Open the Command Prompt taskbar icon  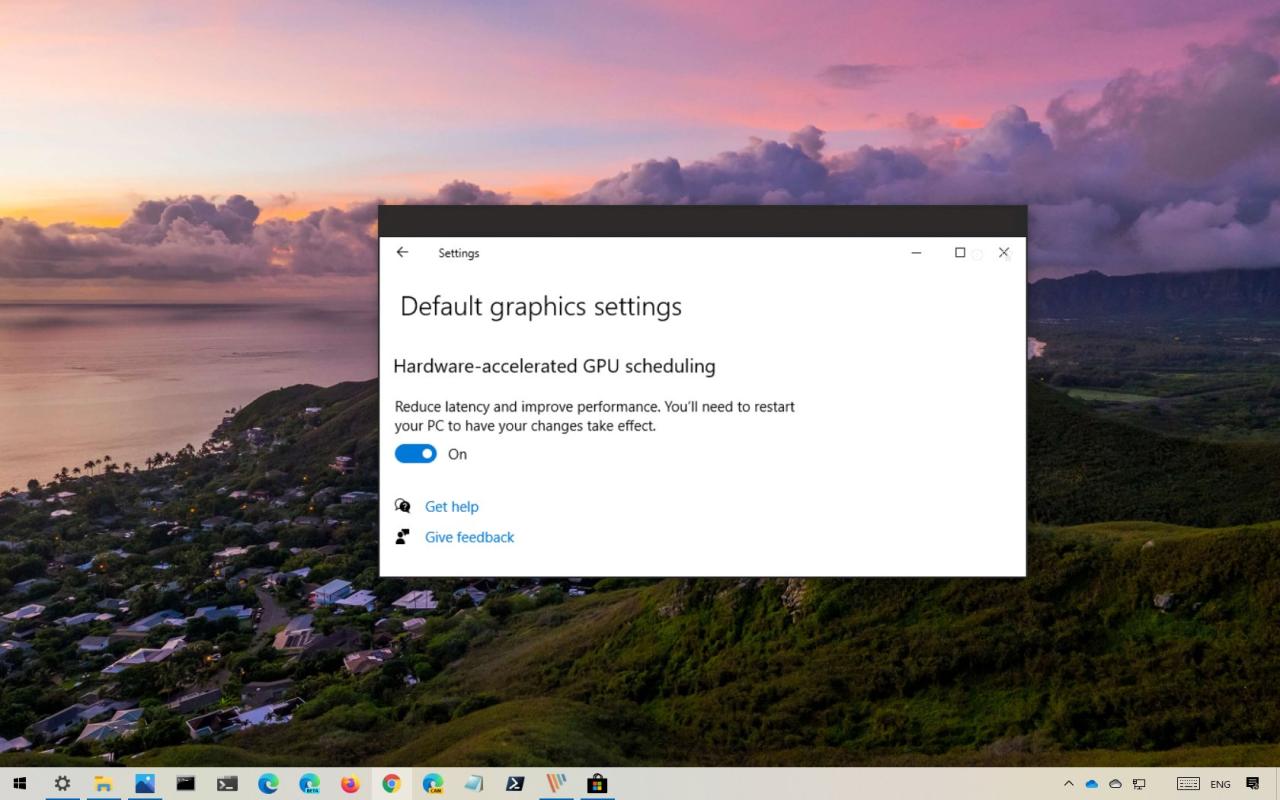coord(185,783)
